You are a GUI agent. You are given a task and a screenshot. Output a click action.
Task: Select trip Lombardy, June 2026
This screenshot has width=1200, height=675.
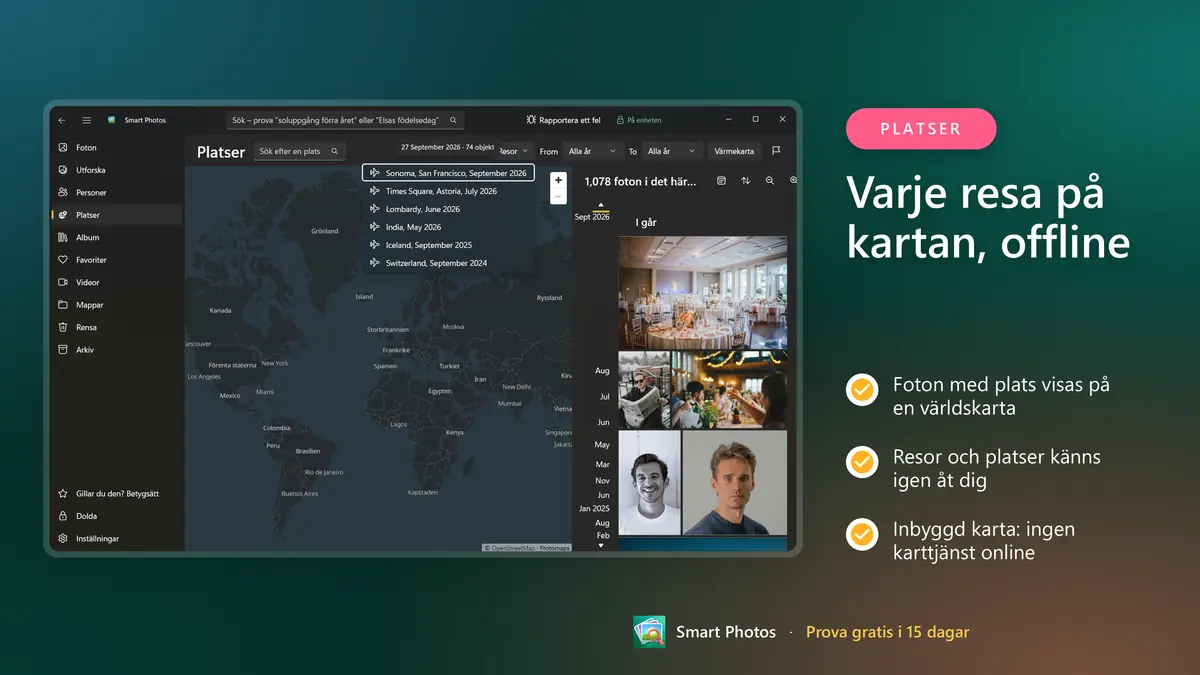point(448,209)
